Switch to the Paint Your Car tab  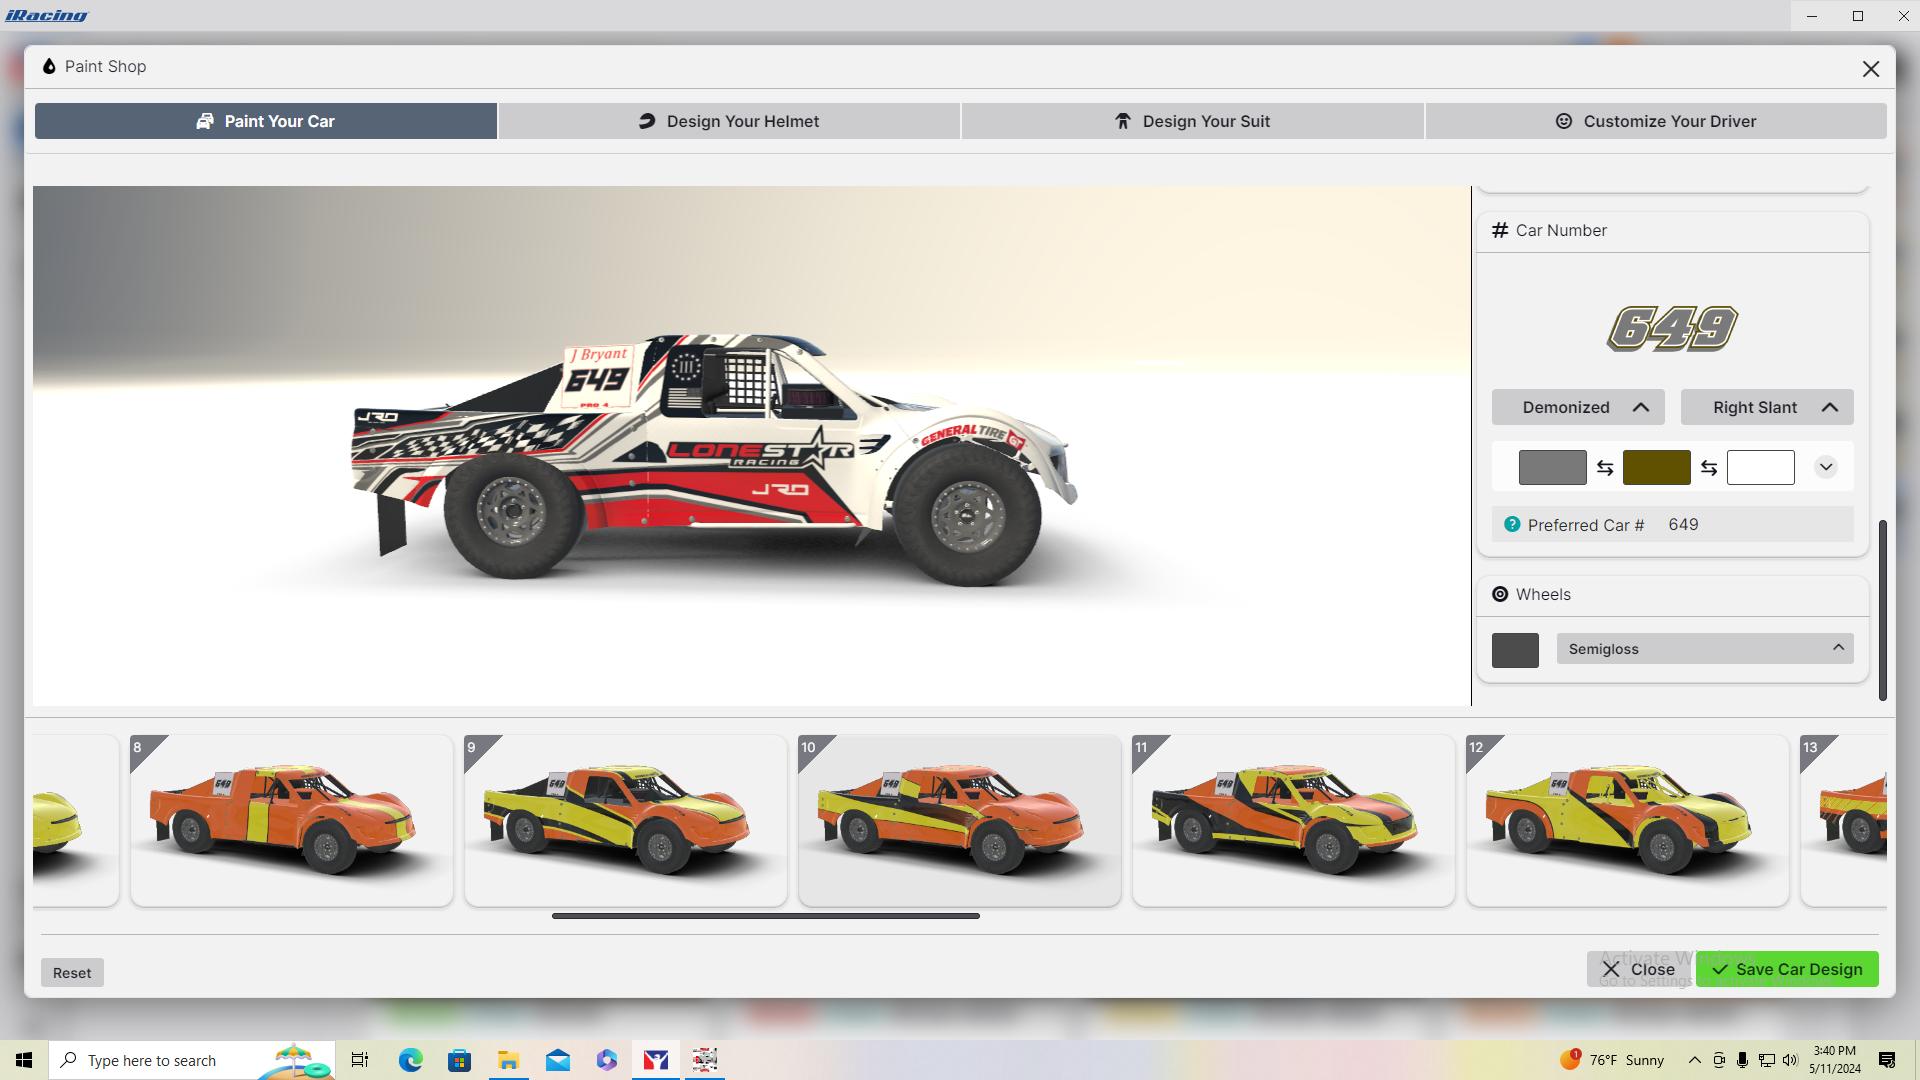pyautogui.click(x=264, y=121)
